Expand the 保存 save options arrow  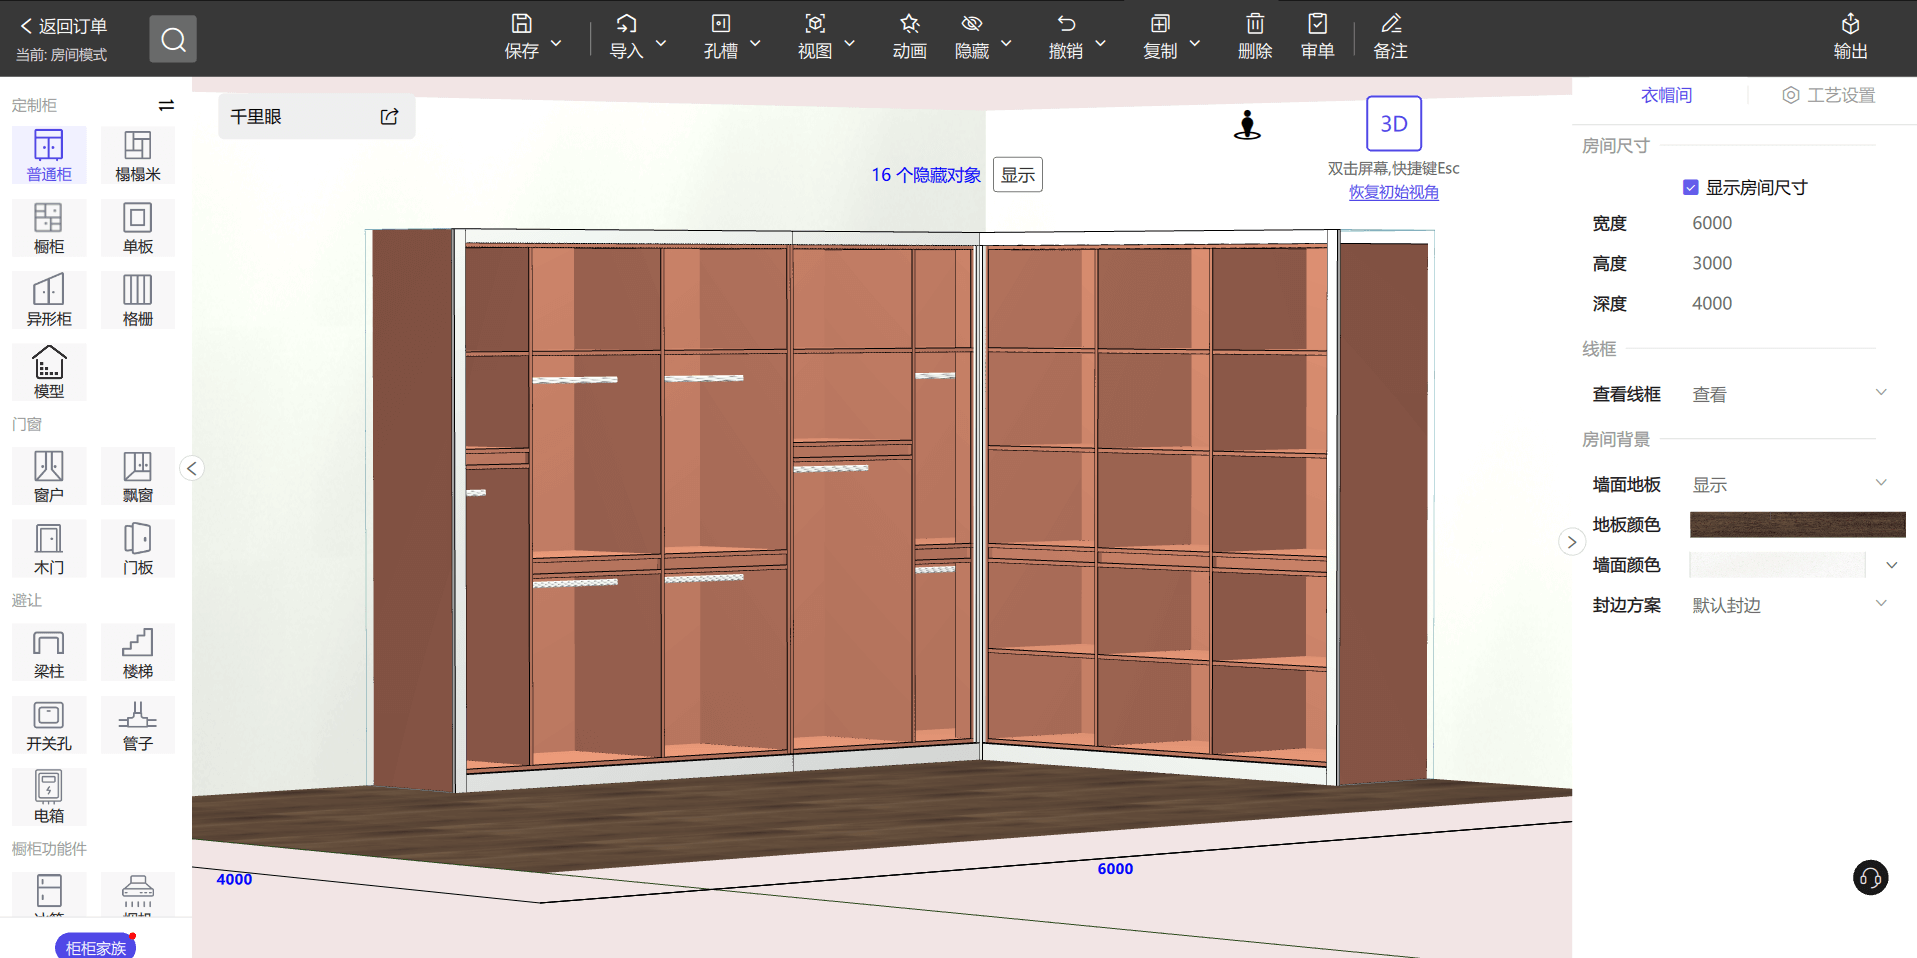557,44
